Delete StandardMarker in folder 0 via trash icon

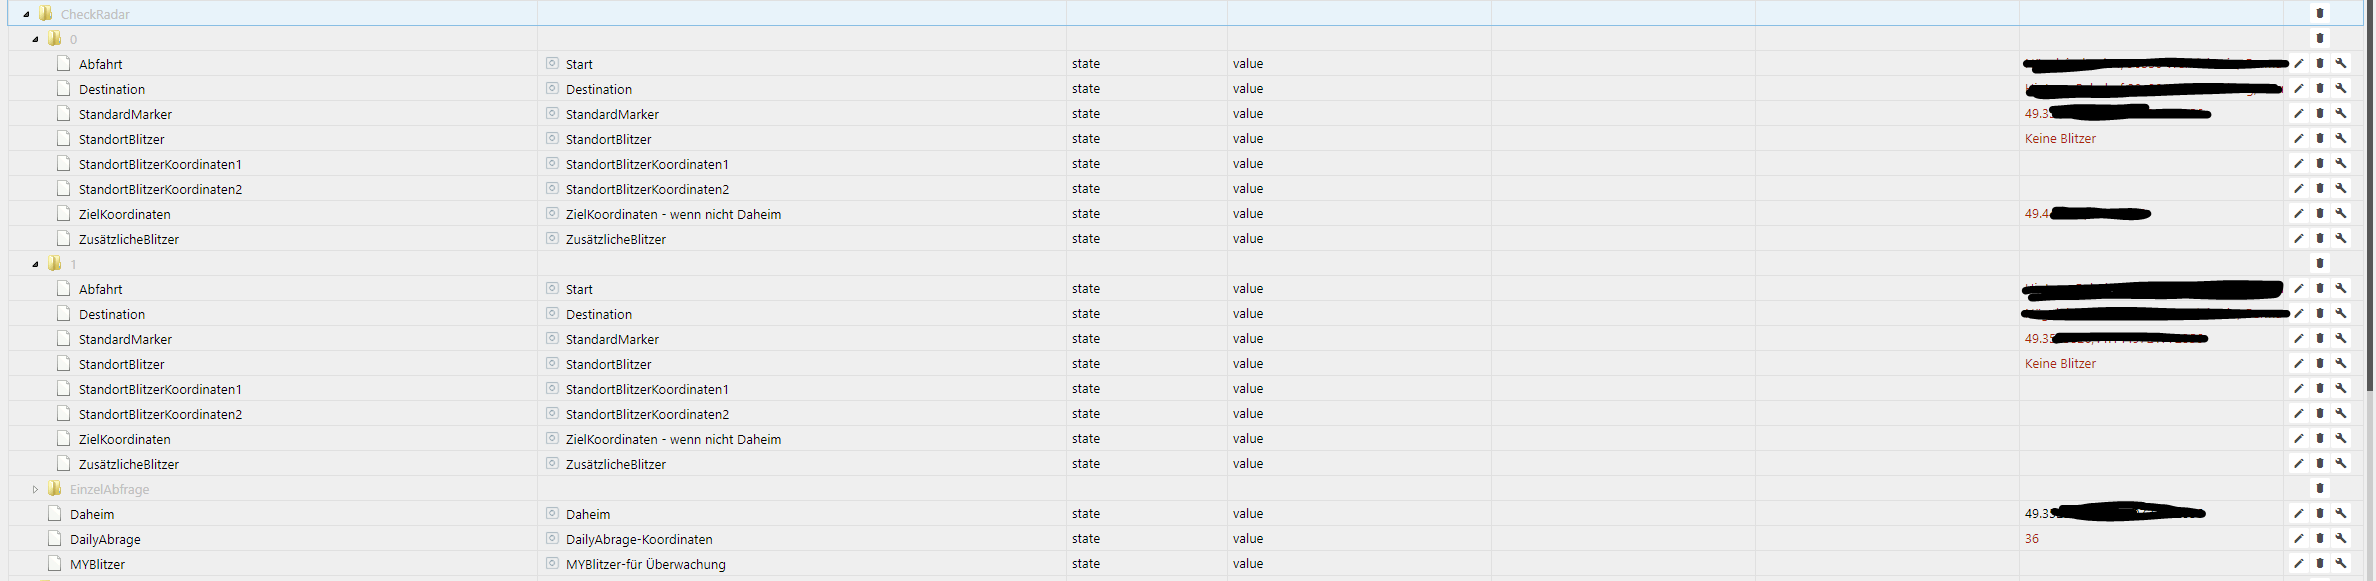tap(2320, 113)
